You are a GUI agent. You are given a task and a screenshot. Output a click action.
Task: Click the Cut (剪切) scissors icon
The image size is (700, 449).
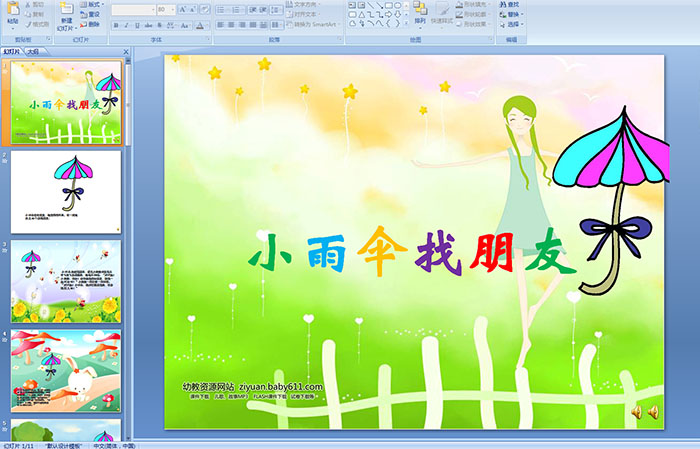28,4
